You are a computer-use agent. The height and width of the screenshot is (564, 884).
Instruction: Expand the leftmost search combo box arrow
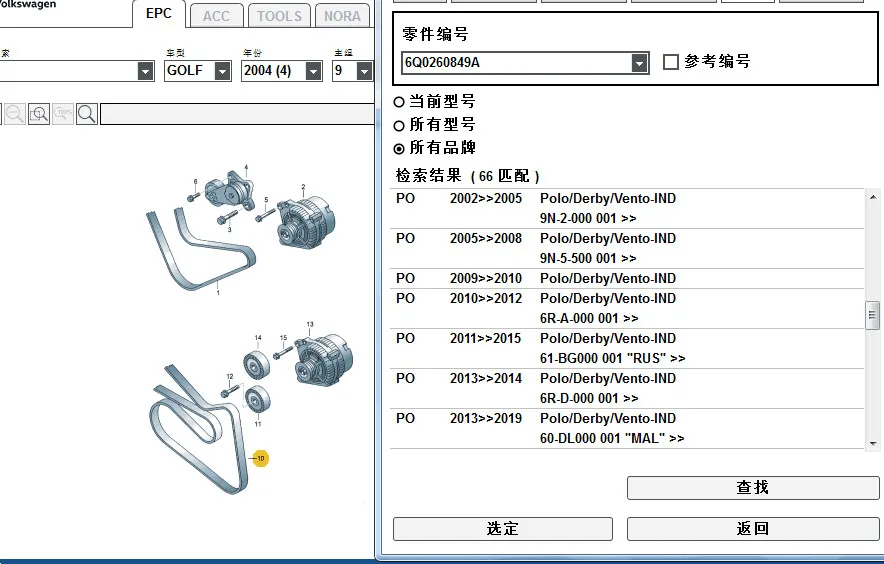pyautogui.click(x=145, y=71)
